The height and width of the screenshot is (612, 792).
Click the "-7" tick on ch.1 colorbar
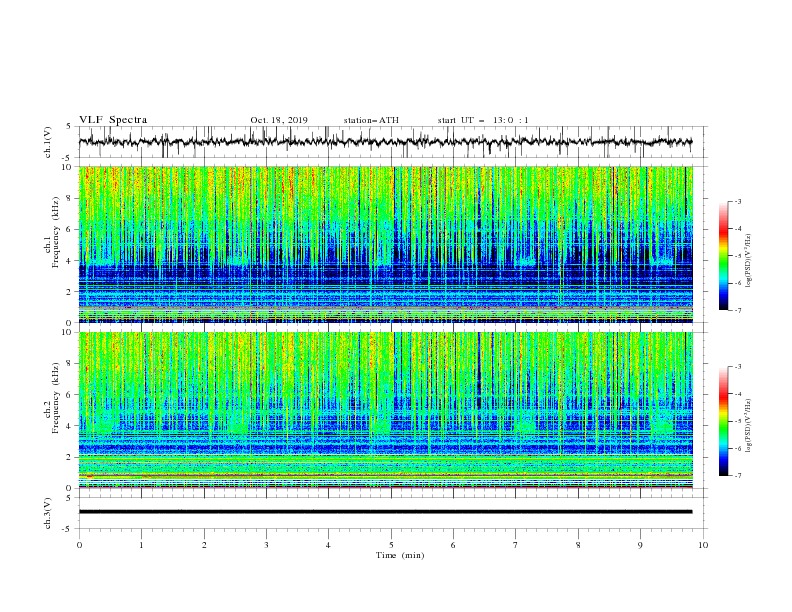pyautogui.click(x=737, y=310)
